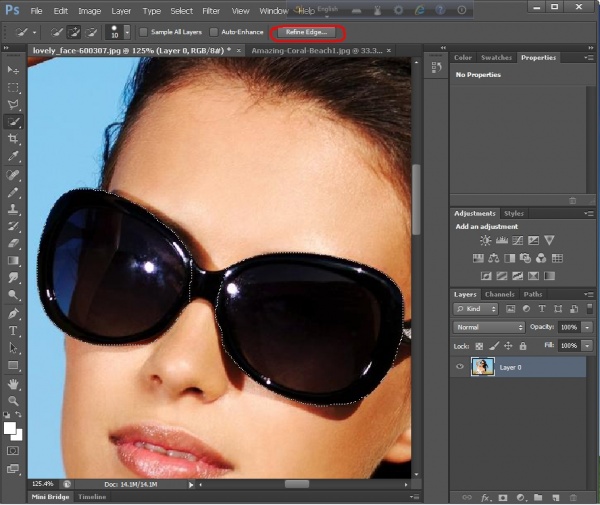
Task: Enable Sample All Layers checkbox
Action: pos(143,32)
